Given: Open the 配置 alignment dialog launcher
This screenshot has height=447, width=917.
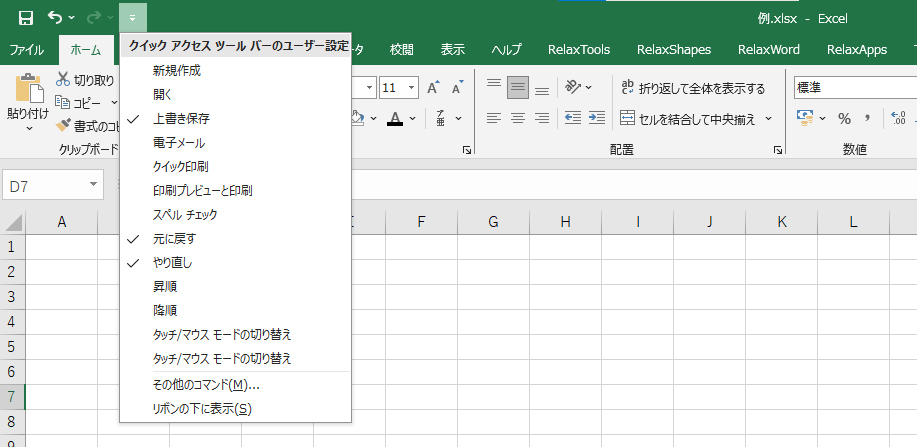Looking at the screenshot, I should pyautogui.click(x=778, y=150).
